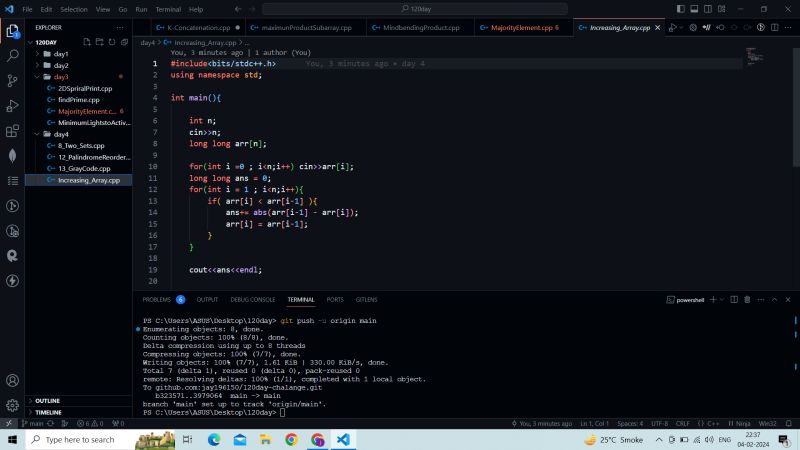Change the CRLF line ending
The image size is (800, 450).
coord(683,423)
